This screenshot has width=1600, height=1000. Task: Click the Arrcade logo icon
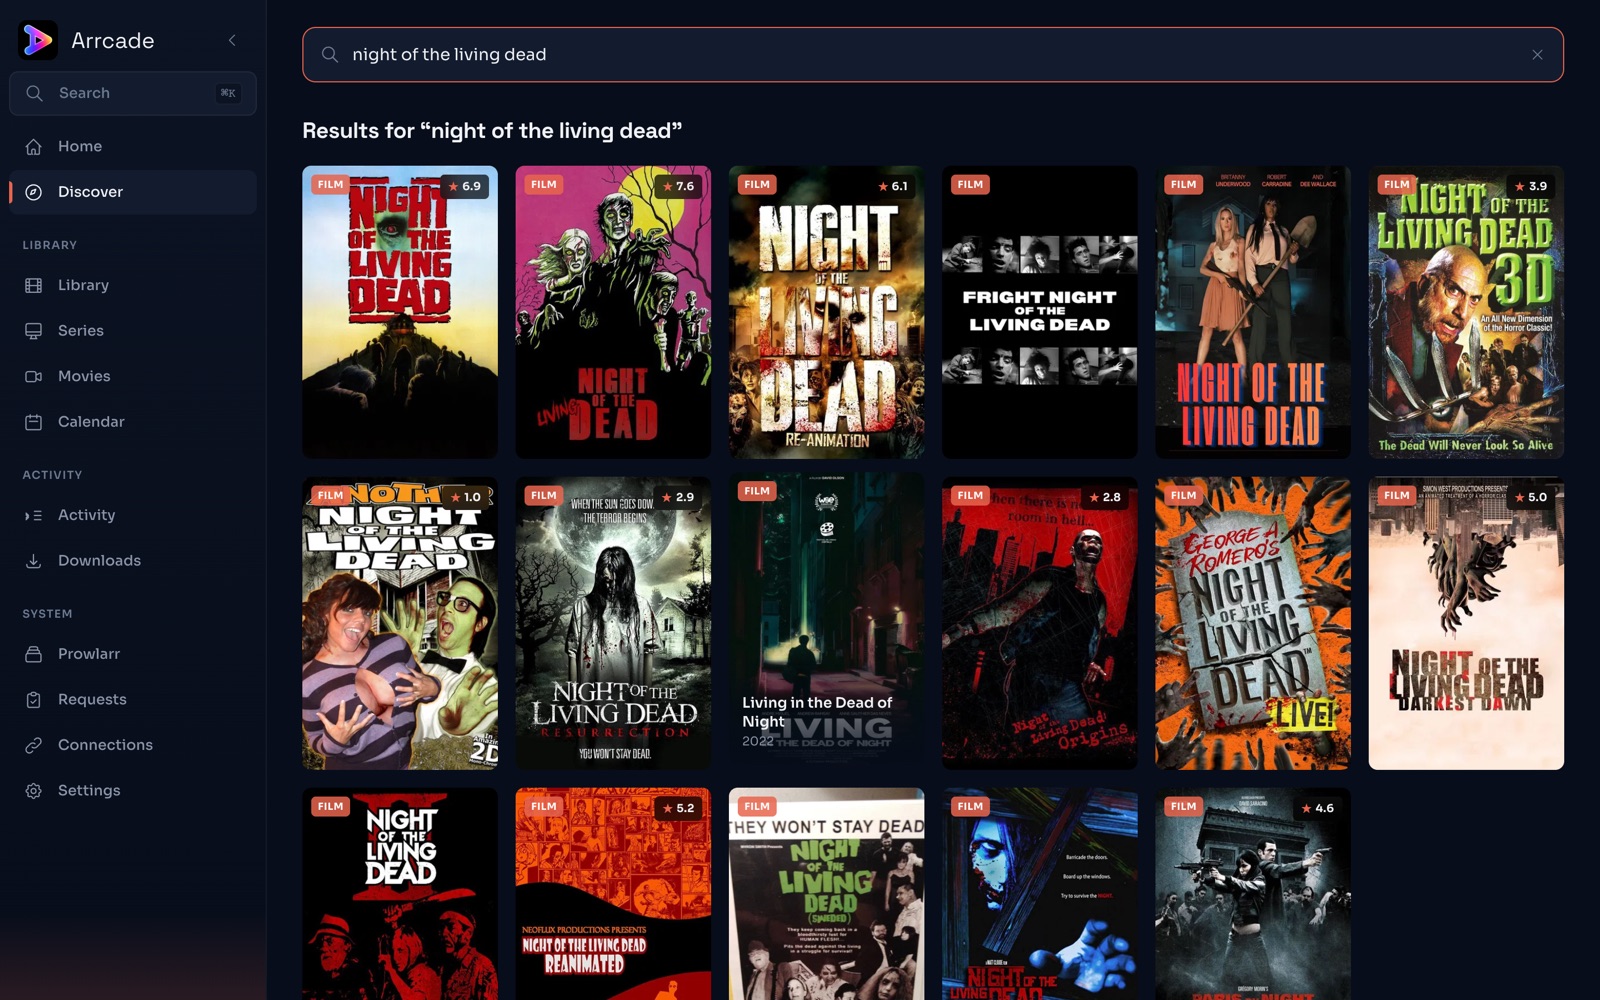point(38,40)
